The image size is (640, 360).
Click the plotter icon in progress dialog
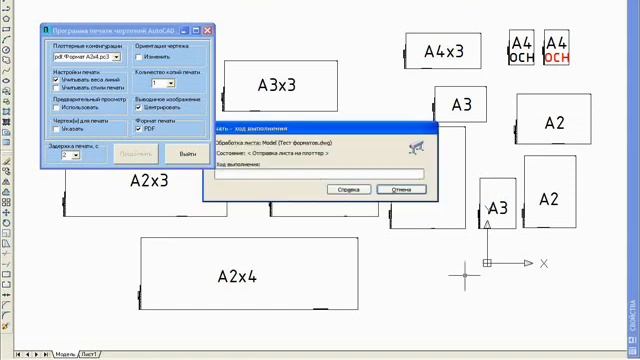coord(416,147)
